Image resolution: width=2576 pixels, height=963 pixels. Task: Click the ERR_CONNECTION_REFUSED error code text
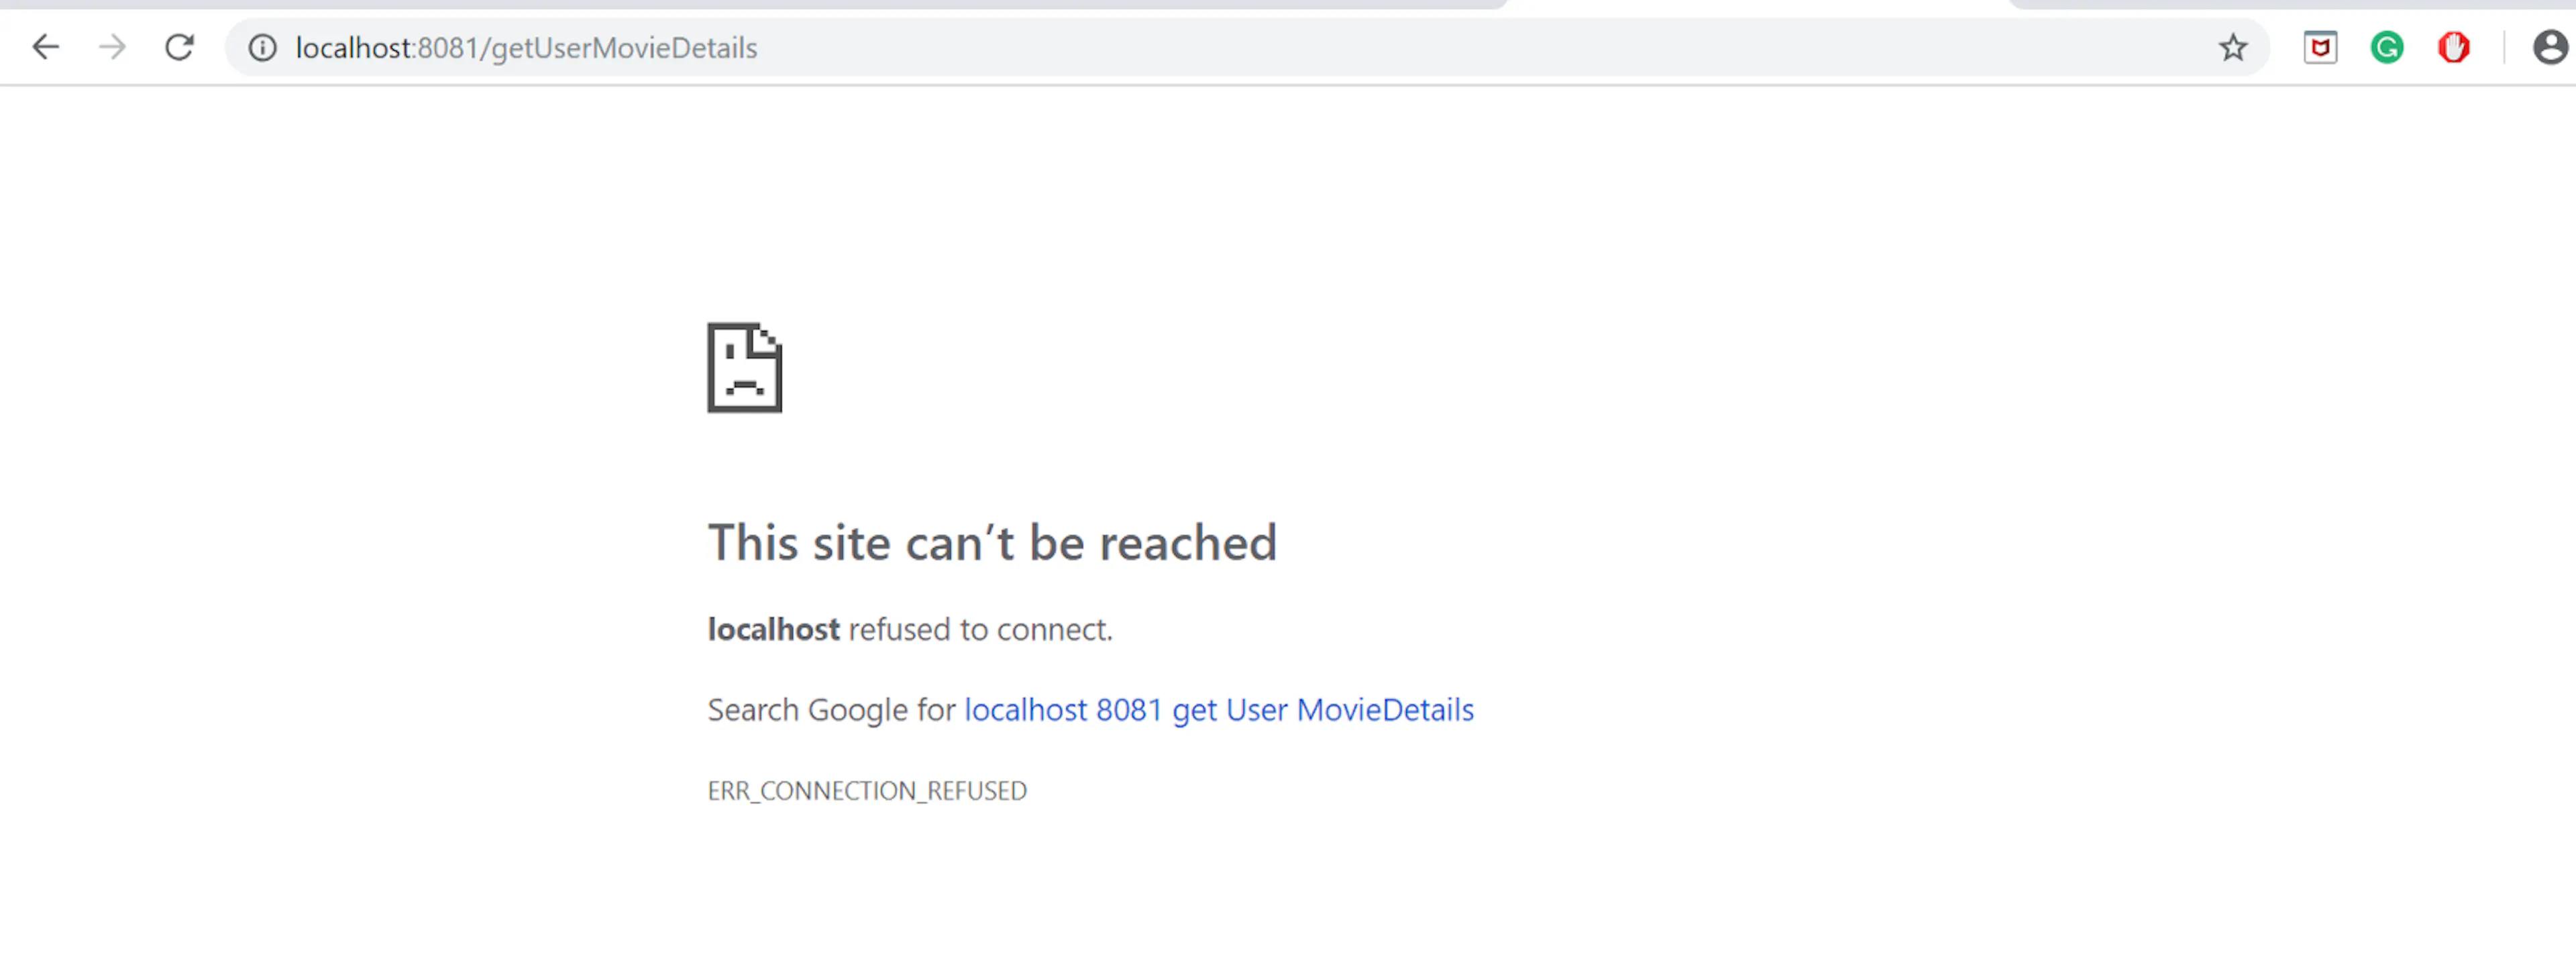[867, 791]
